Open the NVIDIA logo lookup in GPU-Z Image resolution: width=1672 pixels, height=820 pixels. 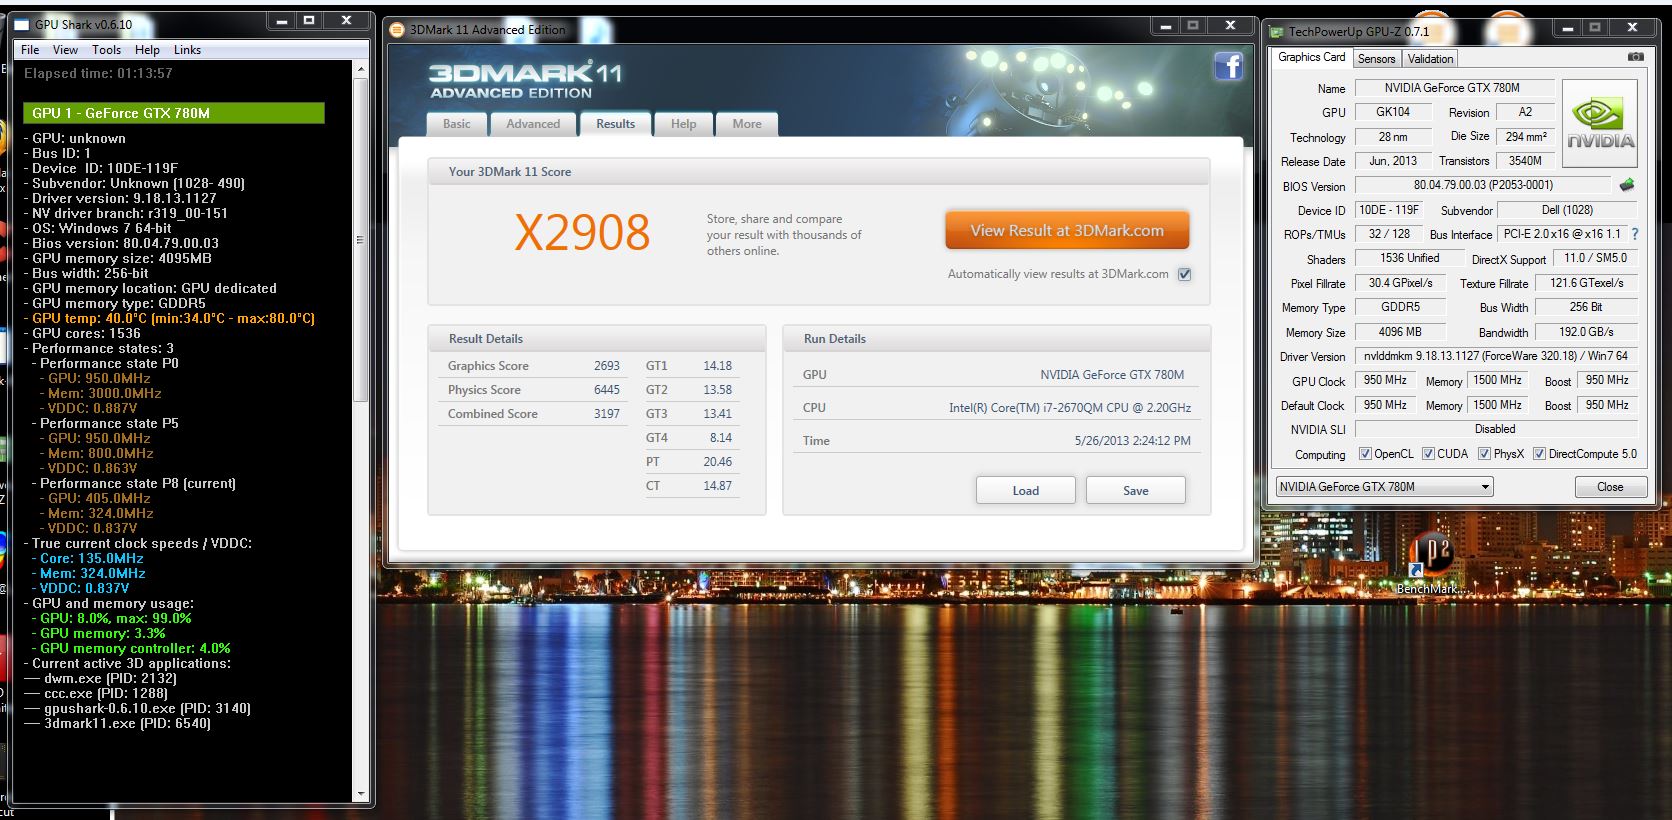[1600, 123]
